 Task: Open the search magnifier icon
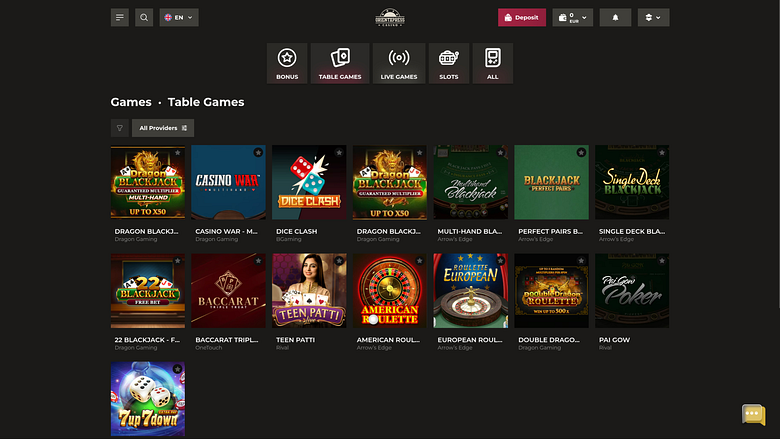click(144, 17)
